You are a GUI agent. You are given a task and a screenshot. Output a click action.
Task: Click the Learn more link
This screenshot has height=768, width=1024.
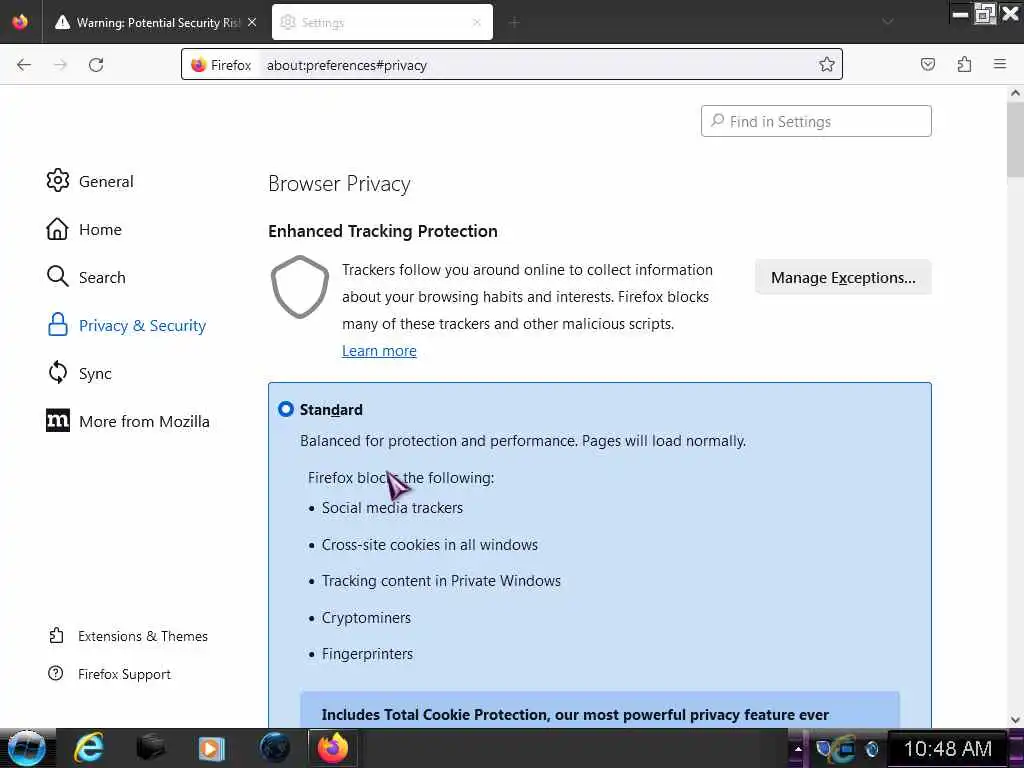(379, 351)
